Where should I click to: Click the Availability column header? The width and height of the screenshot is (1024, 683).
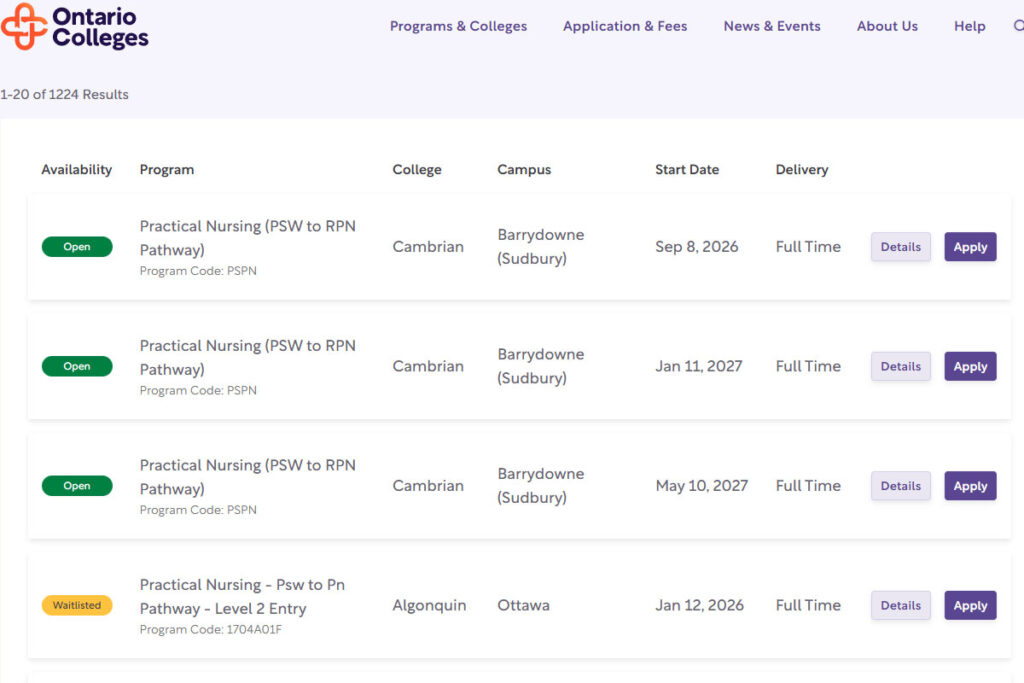(77, 169)
